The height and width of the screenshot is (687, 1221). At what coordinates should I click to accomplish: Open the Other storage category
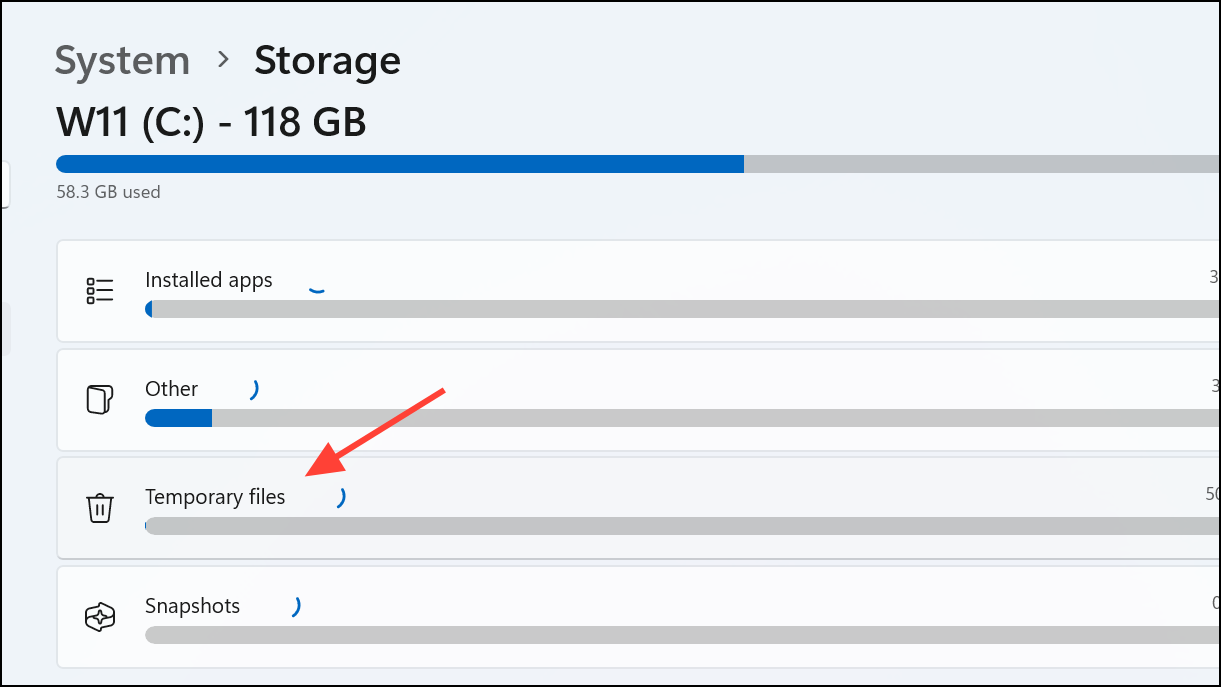[x=639, y=400]
